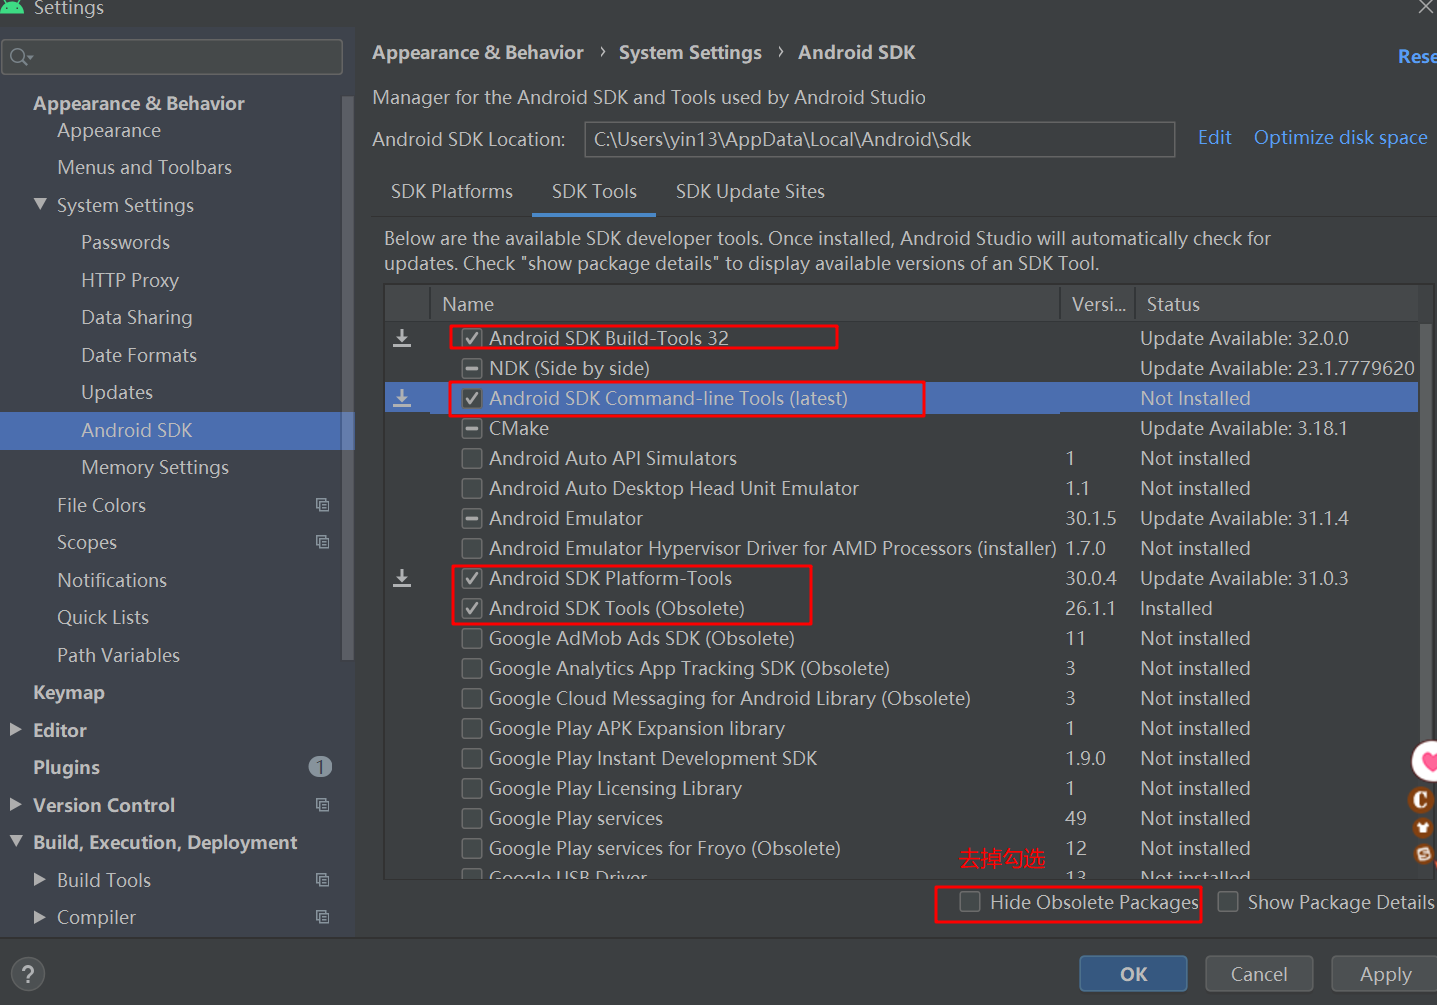Collapse the System Settings tree node
Viewport: 1437px width, 1005px height.
point(40,204)
